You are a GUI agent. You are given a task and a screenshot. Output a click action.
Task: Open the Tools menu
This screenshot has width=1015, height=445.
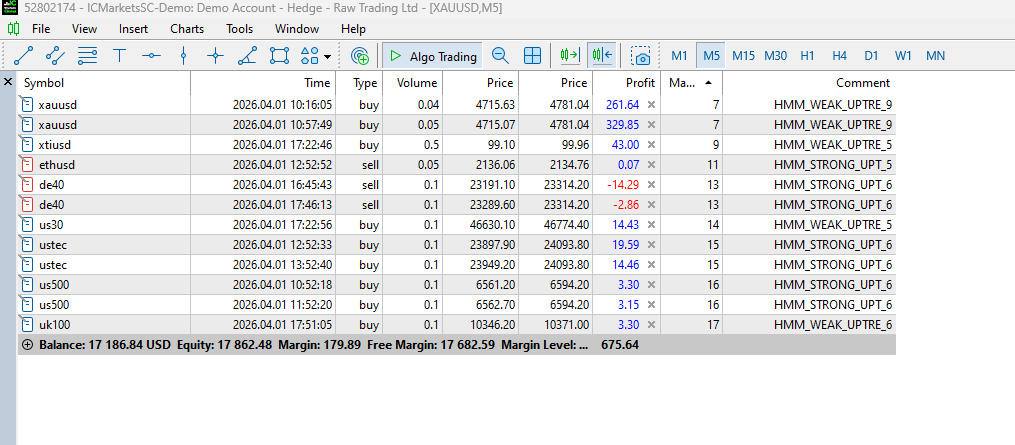click(x=240, y=29)
